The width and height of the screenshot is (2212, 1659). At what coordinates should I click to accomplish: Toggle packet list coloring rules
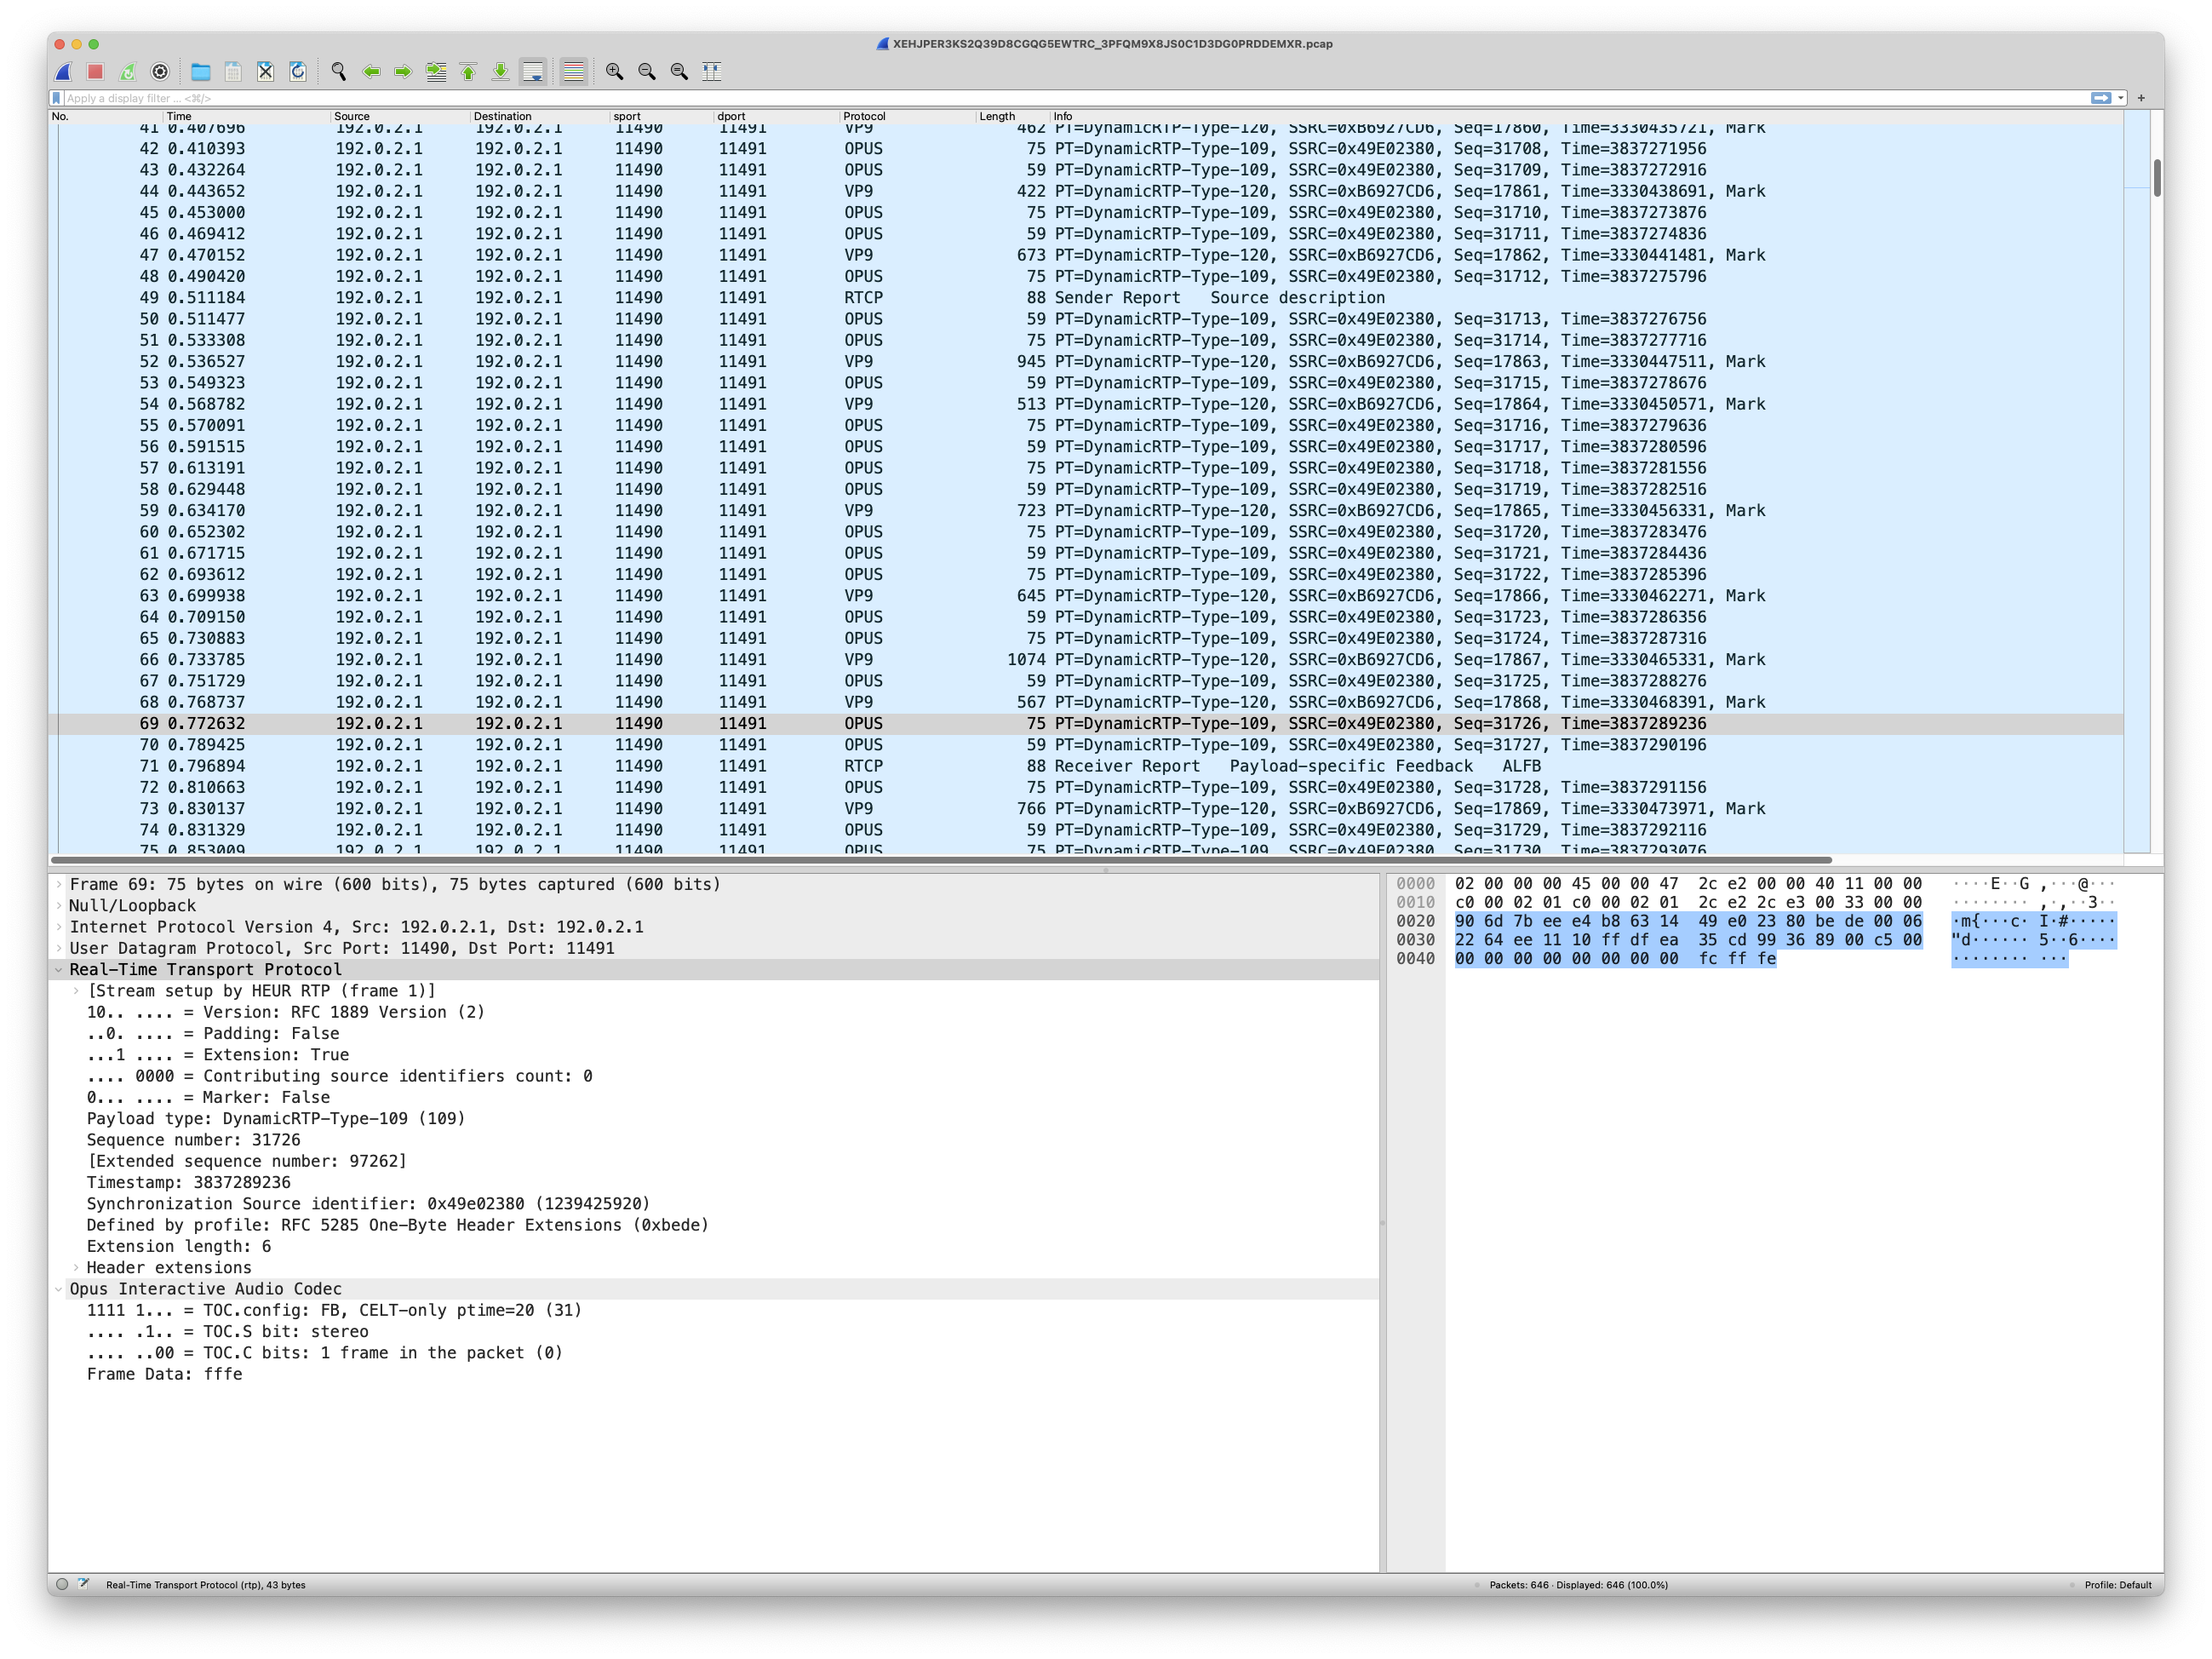pyautogui.click(x=573, y=71)
